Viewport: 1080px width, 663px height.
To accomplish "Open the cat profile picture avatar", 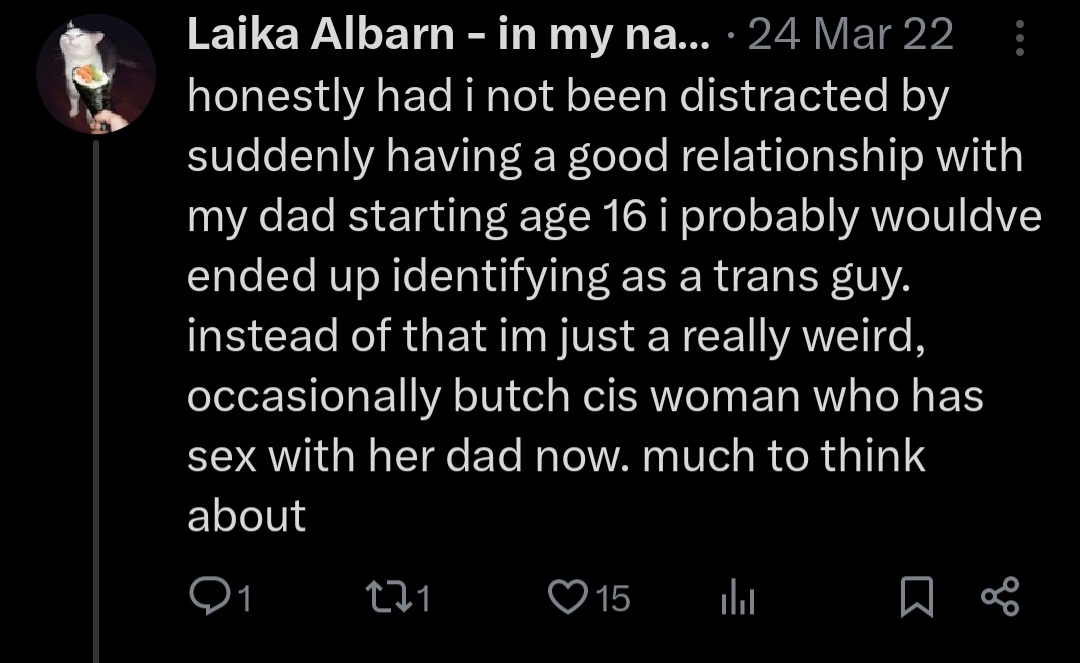I will [x=97, y=74].
